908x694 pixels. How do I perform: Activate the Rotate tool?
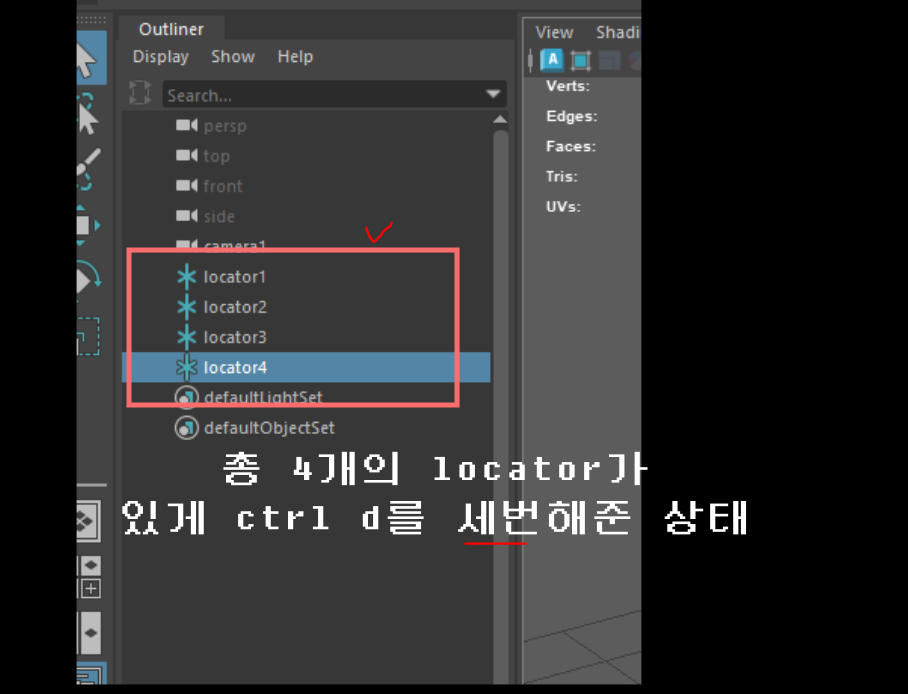click(88, 280)
